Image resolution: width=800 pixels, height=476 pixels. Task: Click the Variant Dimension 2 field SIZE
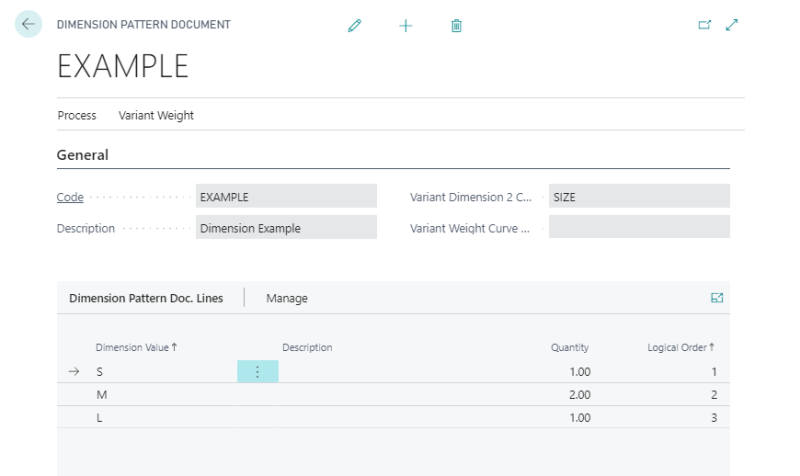pyautogui.click(x=639, y=197)
